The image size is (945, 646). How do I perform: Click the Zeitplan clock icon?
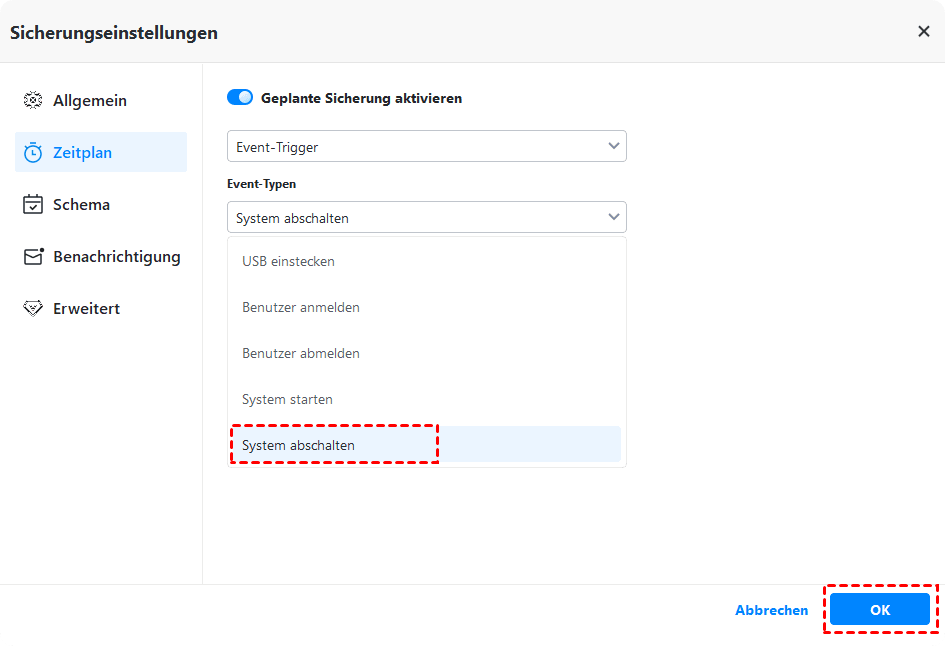(x=33, y=153)
